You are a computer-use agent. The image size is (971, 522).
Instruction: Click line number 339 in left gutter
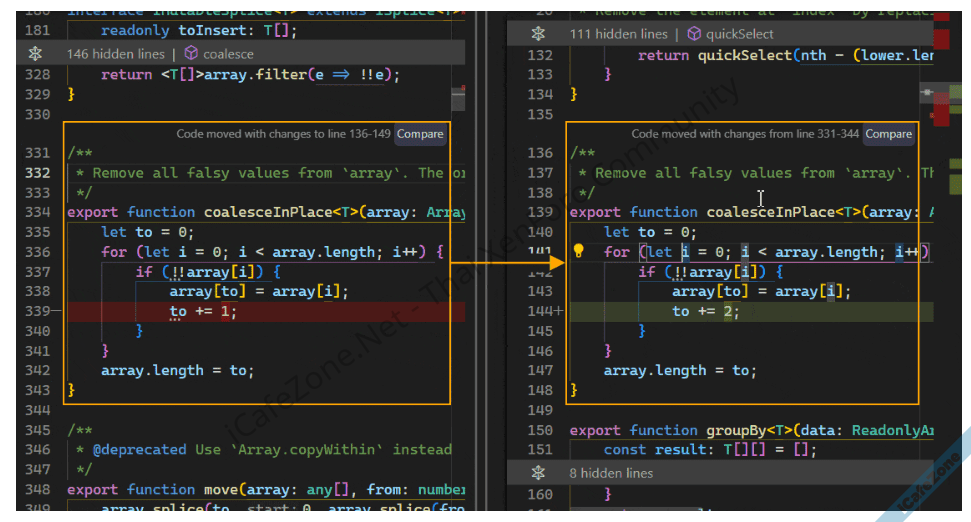pyautogui.click(x=36, y=312)
